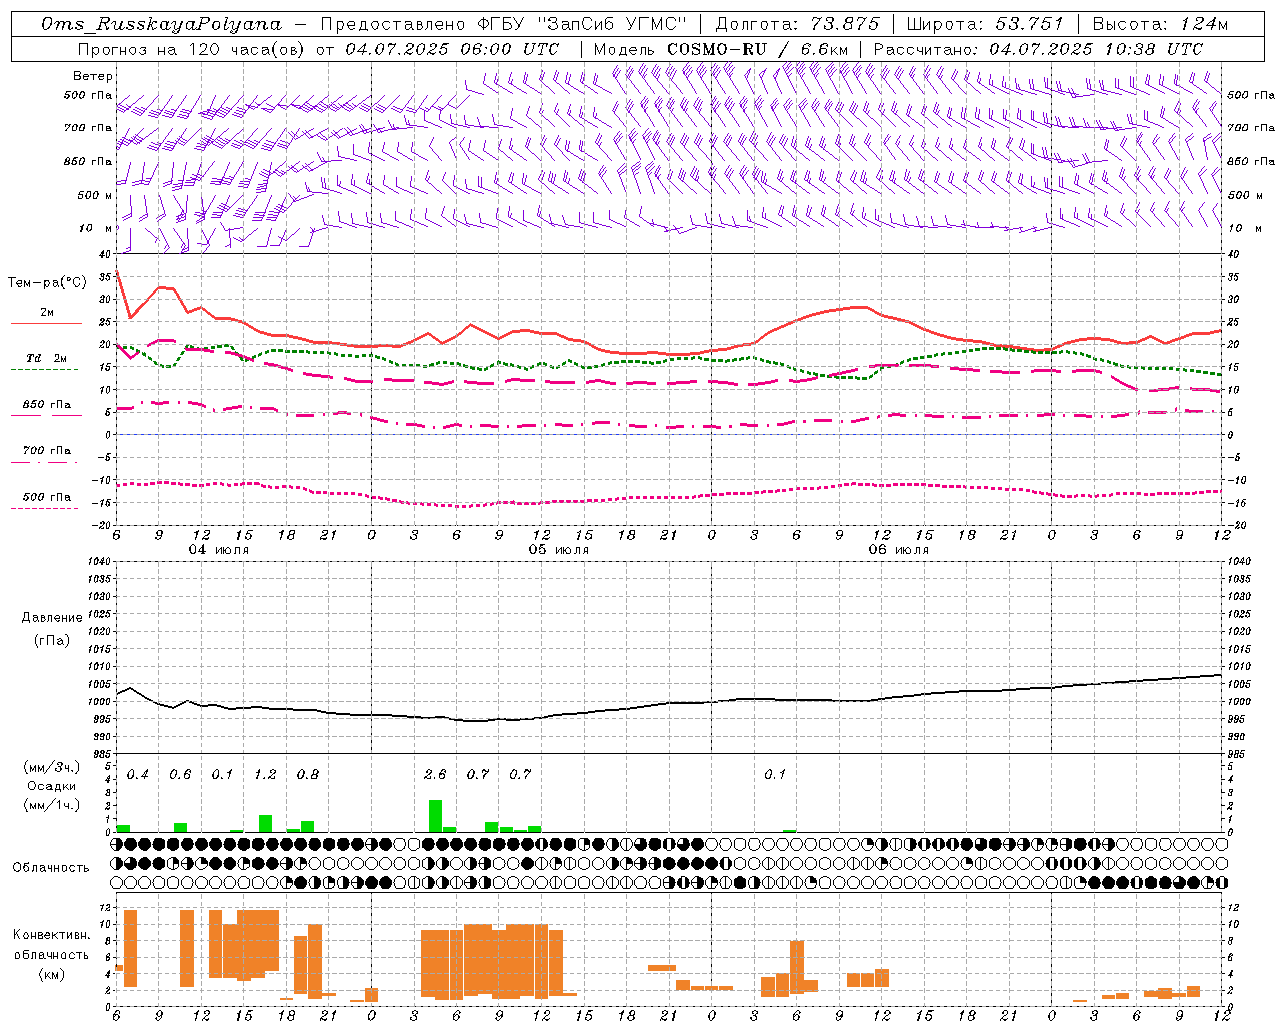Viewport: 1280px width, 1024px height.
Task: Click the Облачность label
Action: click(51, 868)
